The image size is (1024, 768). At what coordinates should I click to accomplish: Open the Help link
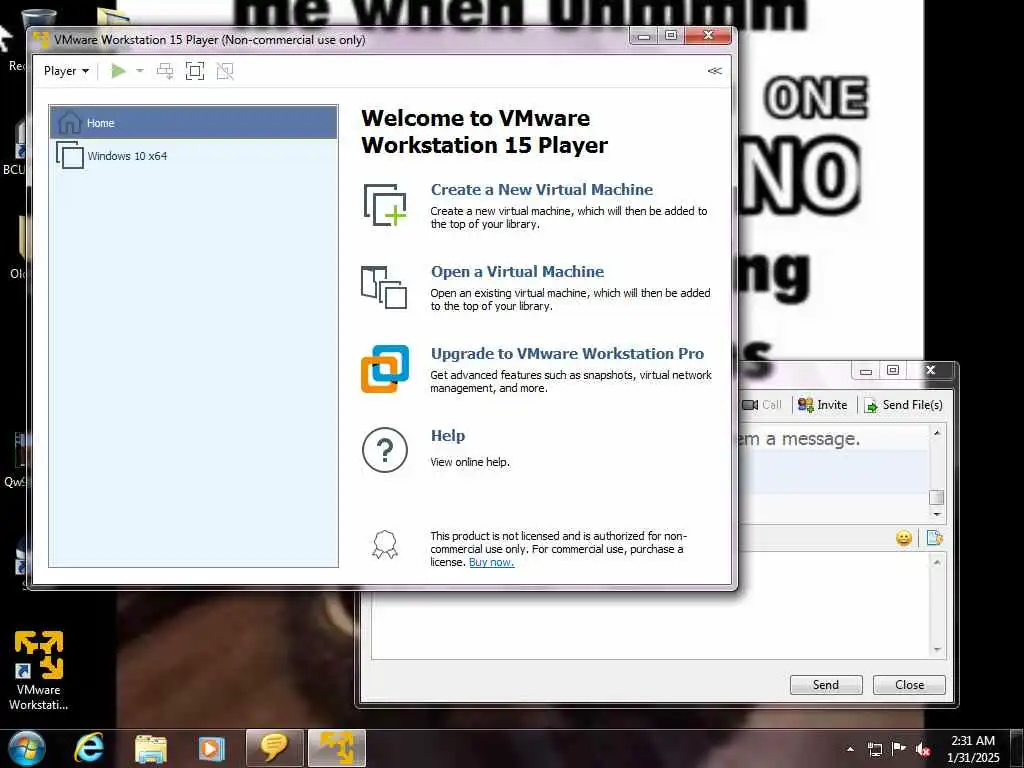pyautogui.click(x=448, y=436)
